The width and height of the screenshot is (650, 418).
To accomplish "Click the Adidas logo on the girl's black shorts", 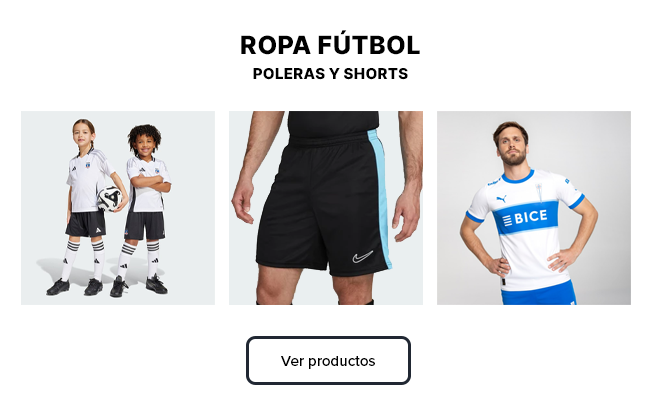I will point(96,229).
